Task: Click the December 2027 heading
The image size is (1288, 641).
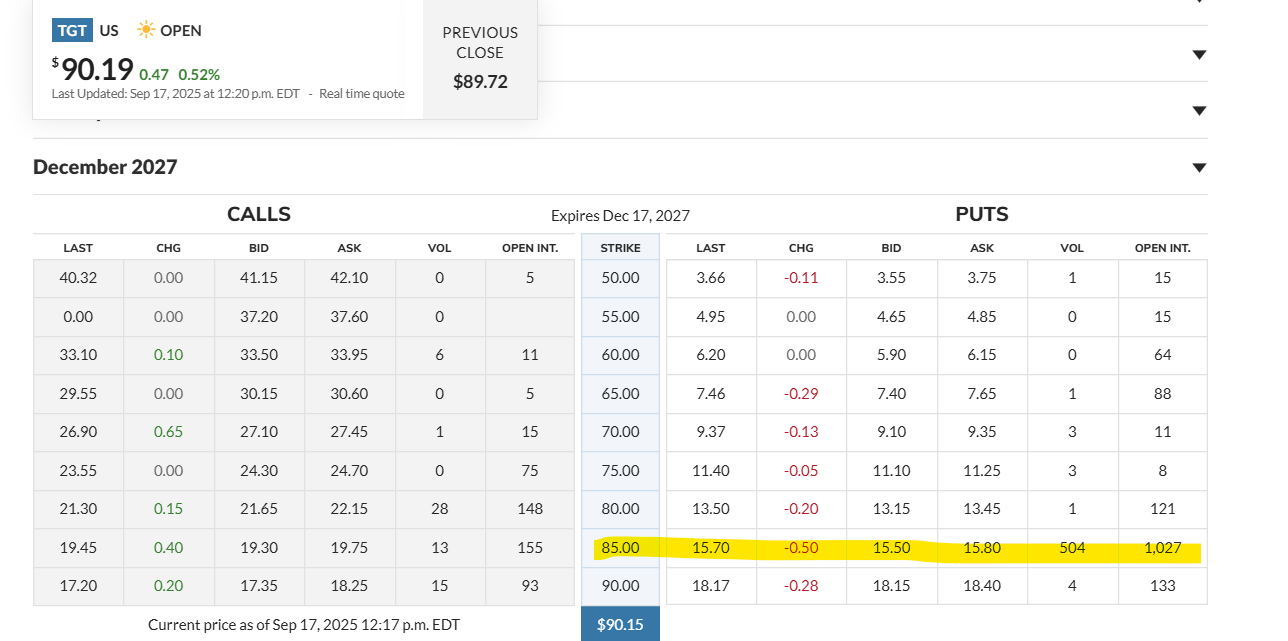Action: point(105,167)
